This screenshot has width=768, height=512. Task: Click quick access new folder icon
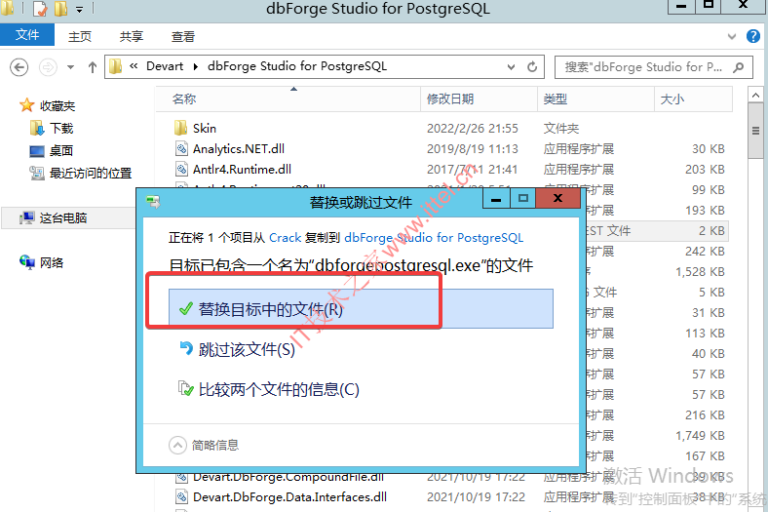click(x=61, y=8)
